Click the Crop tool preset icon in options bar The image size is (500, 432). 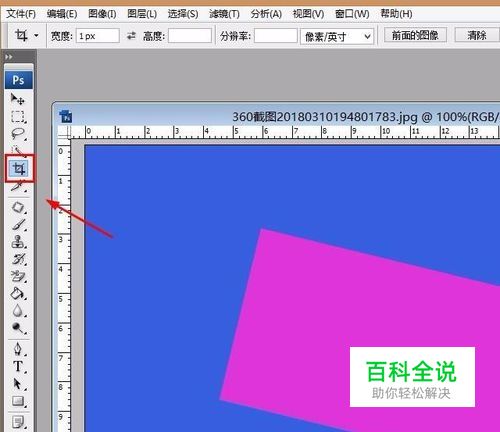coord(21,35)
